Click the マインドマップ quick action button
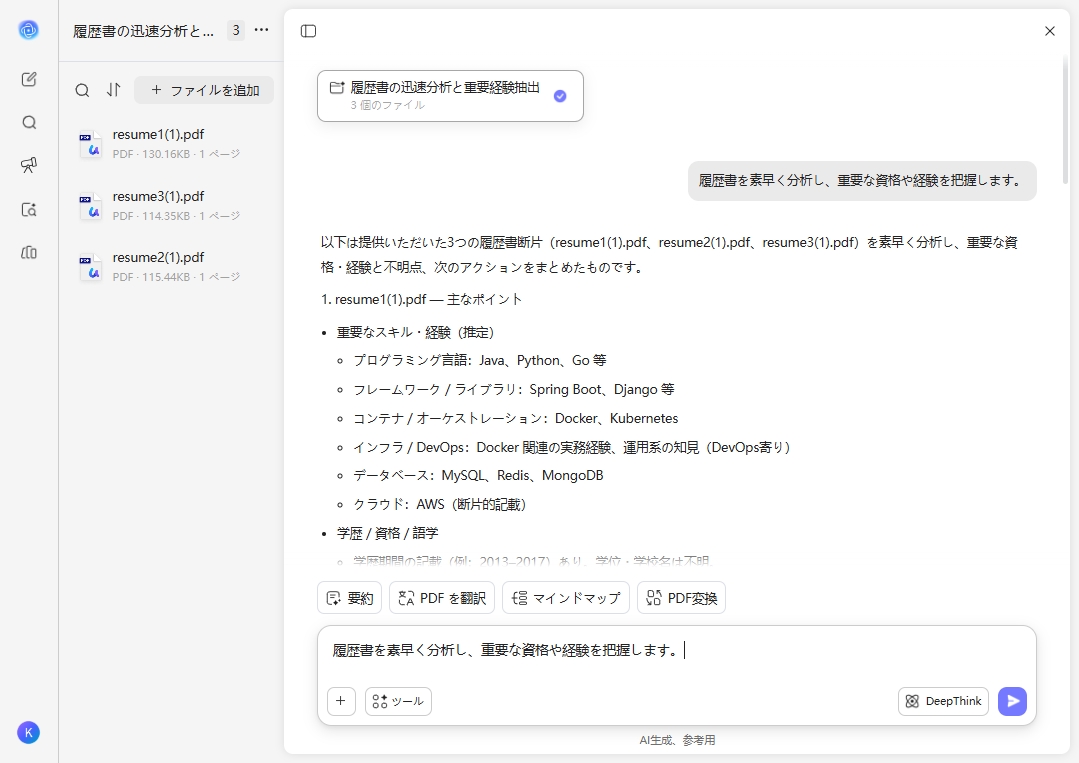 tap(565, 597)
